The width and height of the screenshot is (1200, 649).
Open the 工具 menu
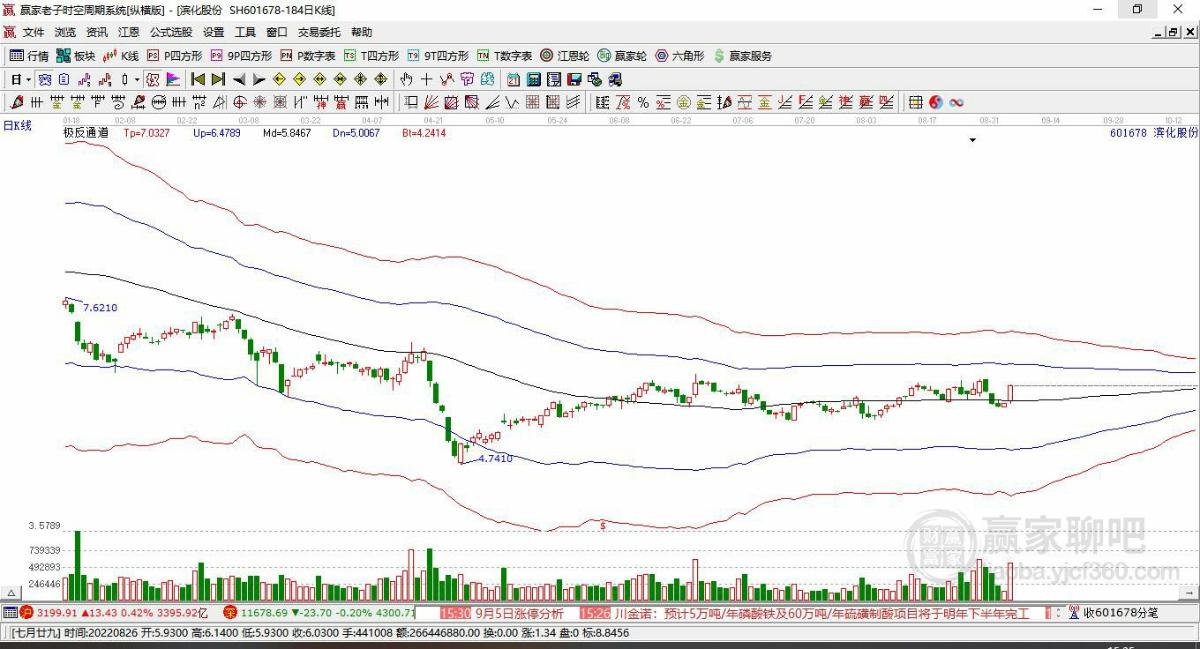(245, 32)
